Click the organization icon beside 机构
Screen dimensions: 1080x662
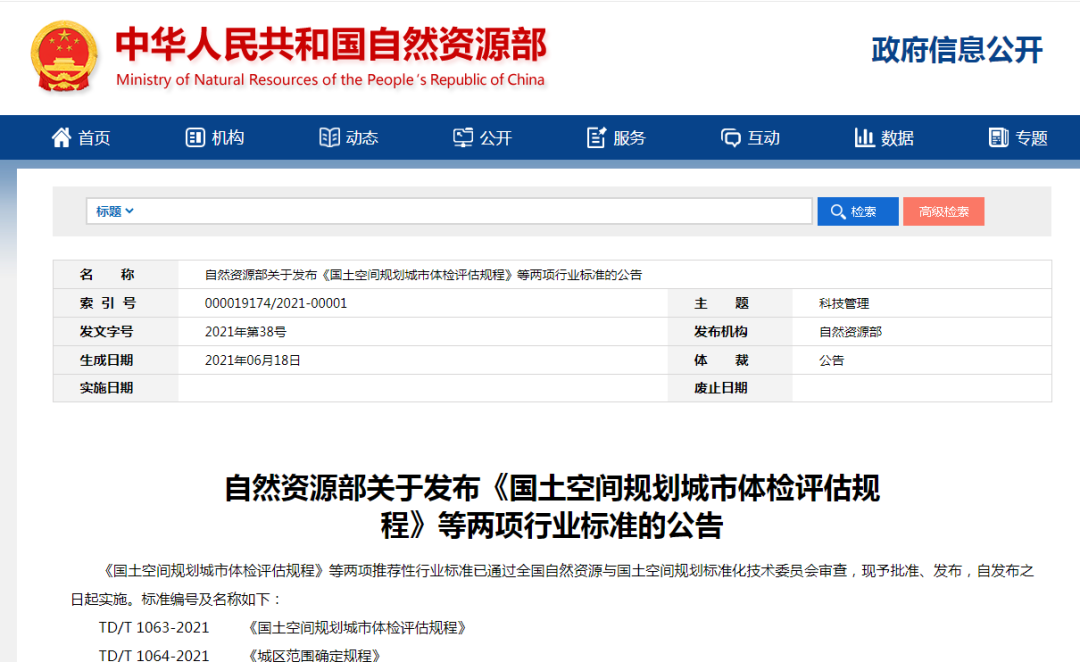coord(195,138)
